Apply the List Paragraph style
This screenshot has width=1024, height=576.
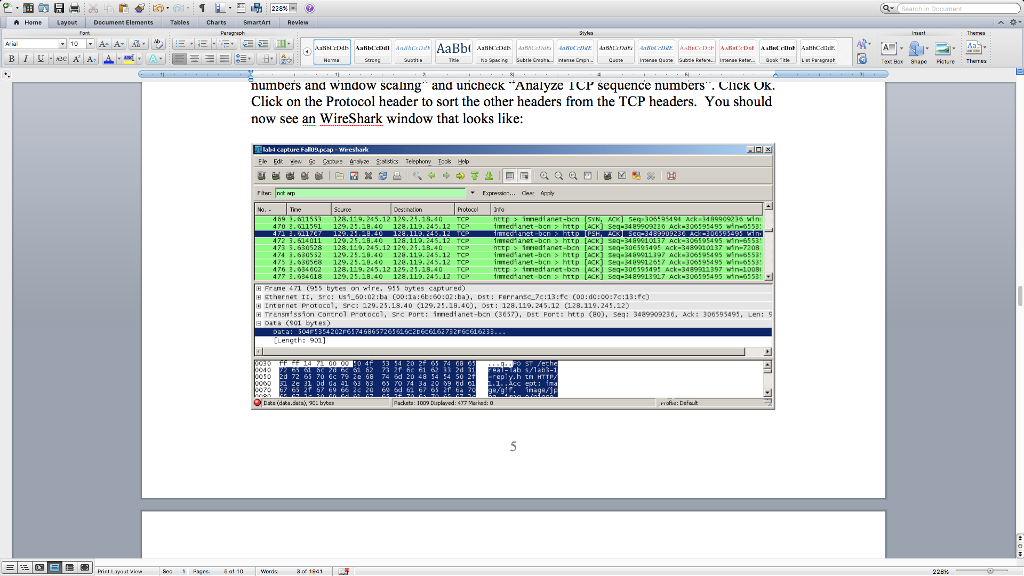(818, 52)
